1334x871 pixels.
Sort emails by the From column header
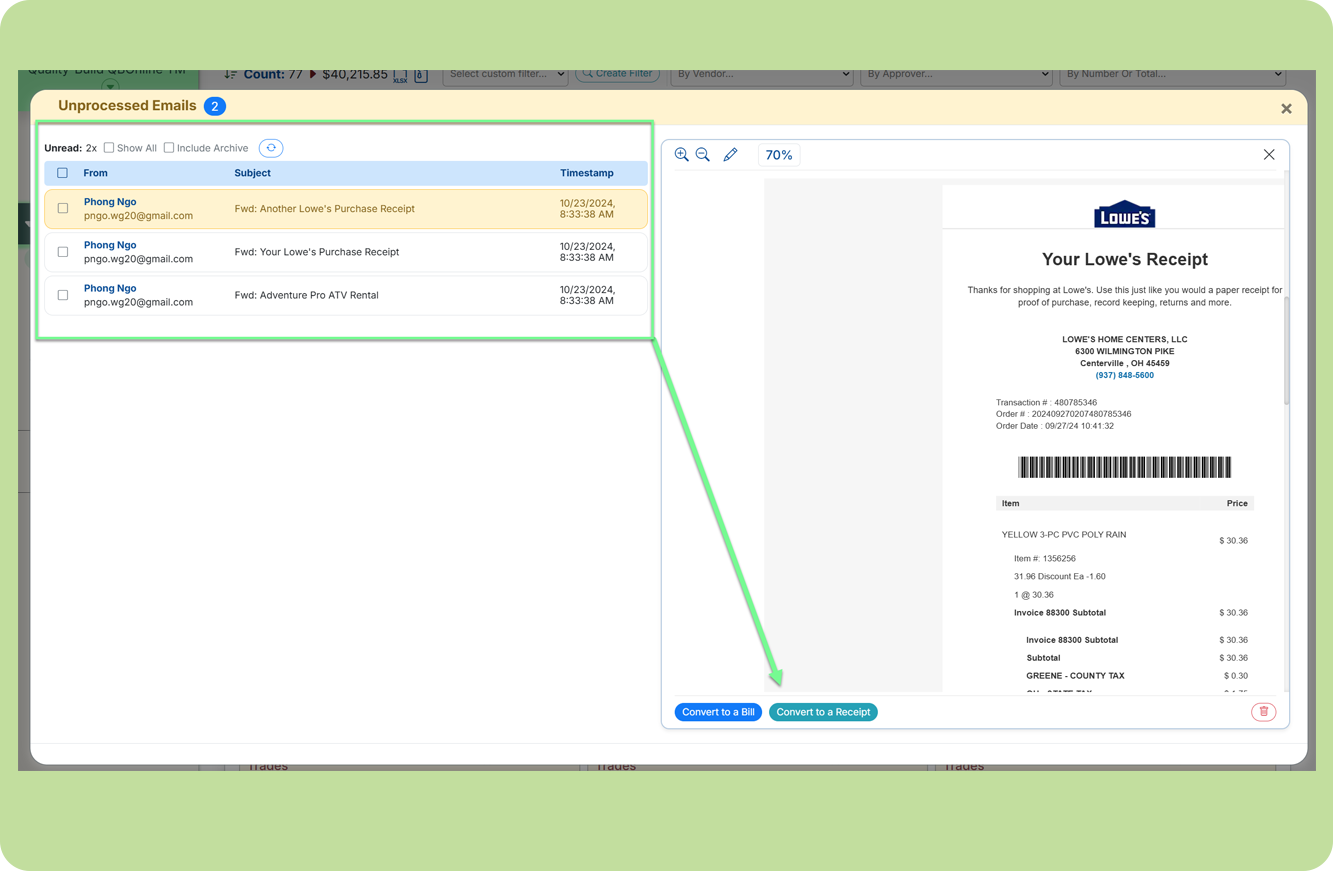tap(96, 173)
